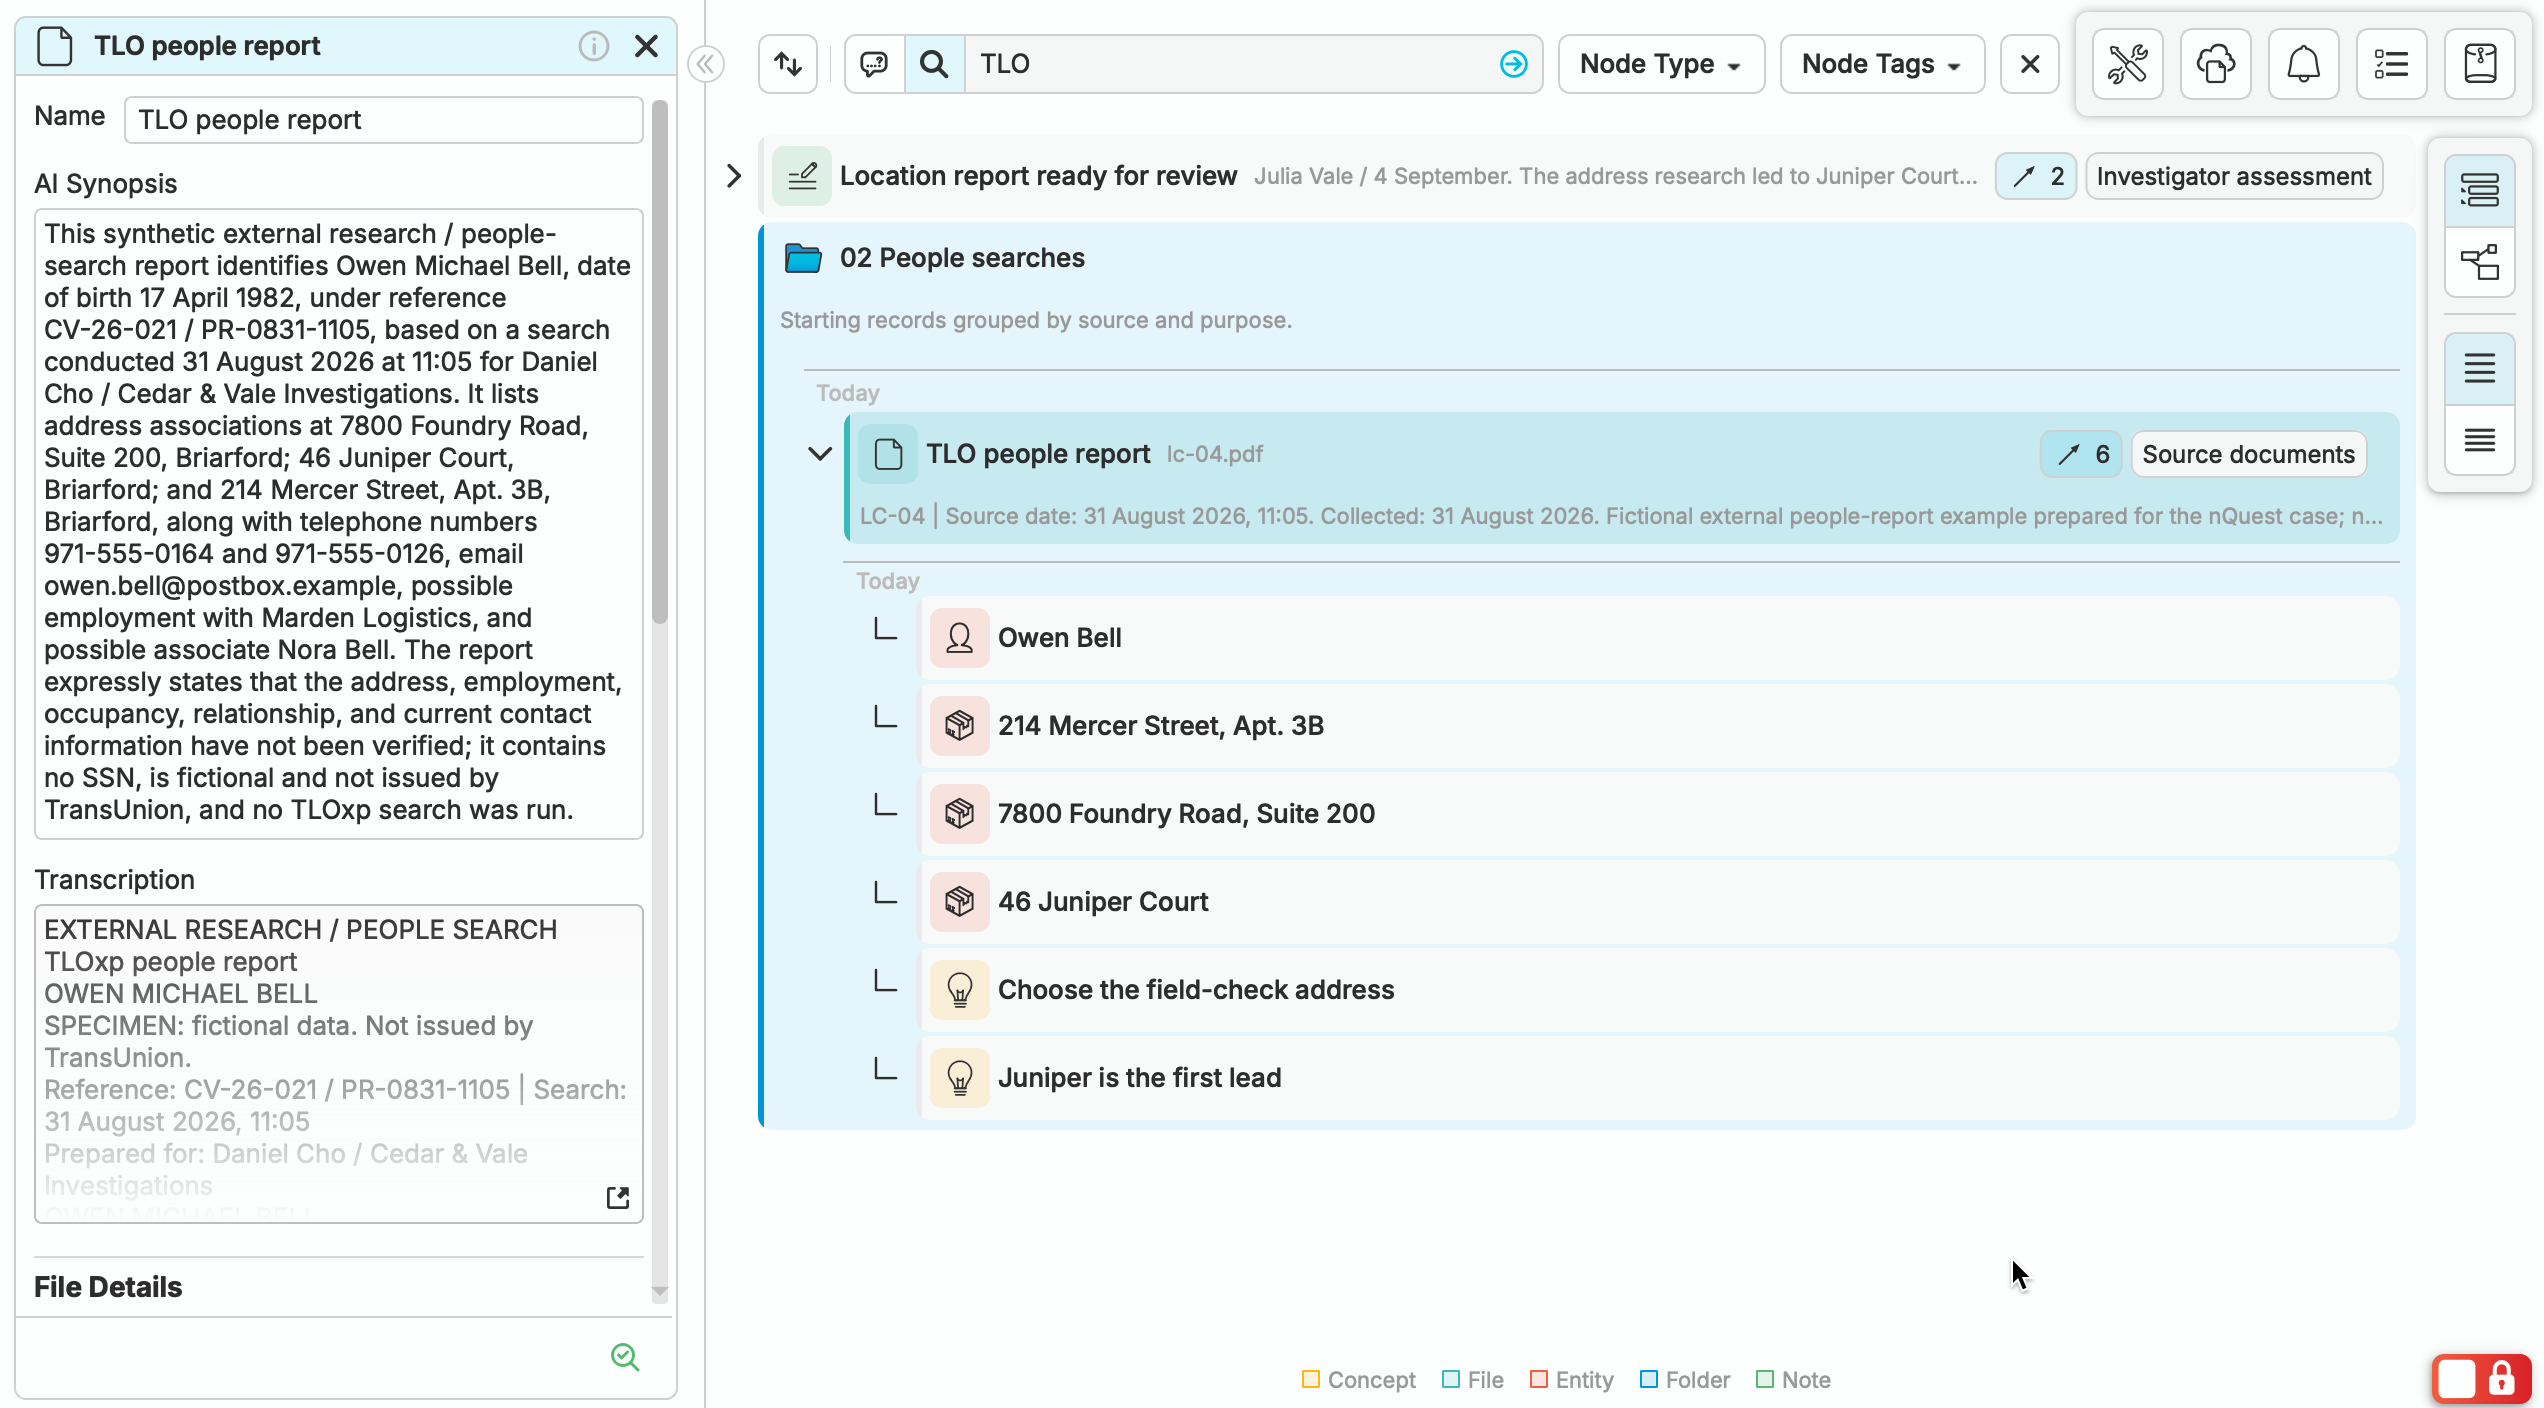The width and height of the screenshot is (2544, 1408).
Task: Click the Investigator assessment tag
Action: coord(2233,176)
